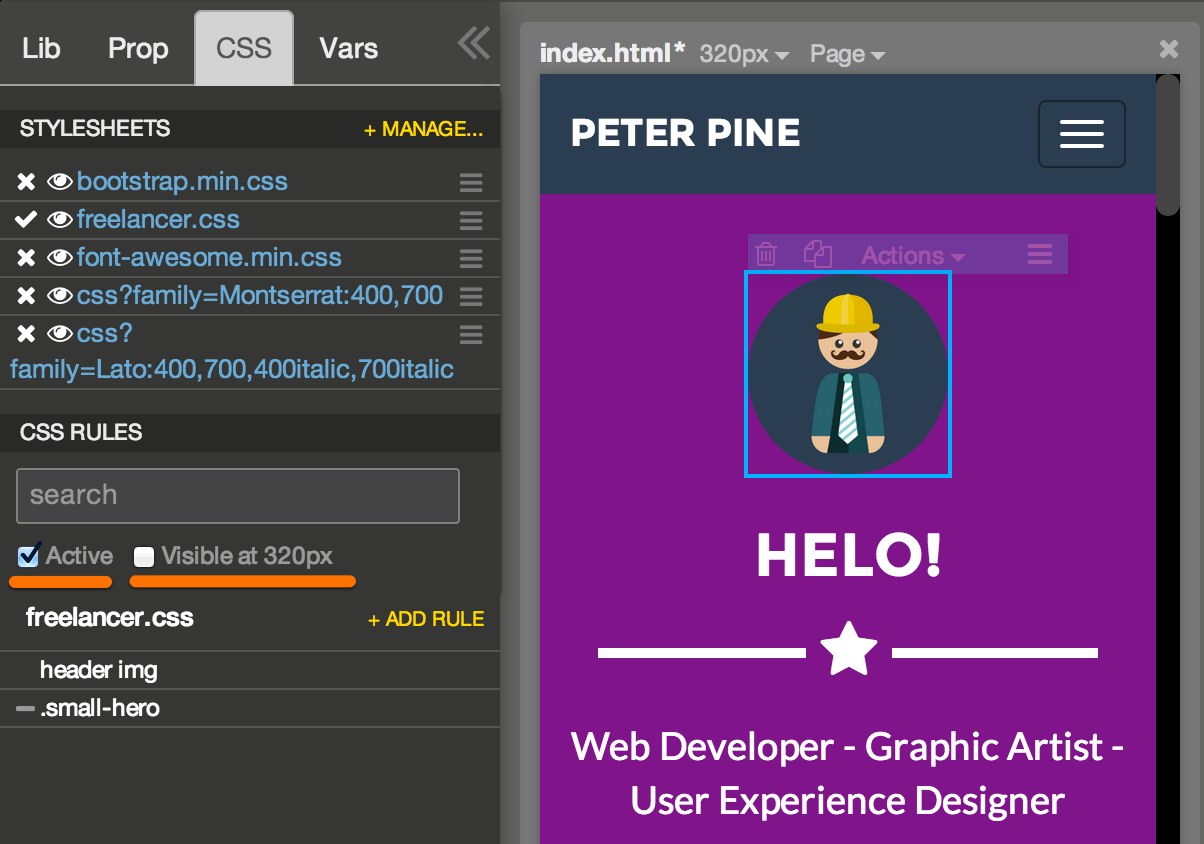The width and height of the screenshot is (1204, 844).
Task: Open bootstrap.min.css stylesheet options menu
Action: [471, 181]
